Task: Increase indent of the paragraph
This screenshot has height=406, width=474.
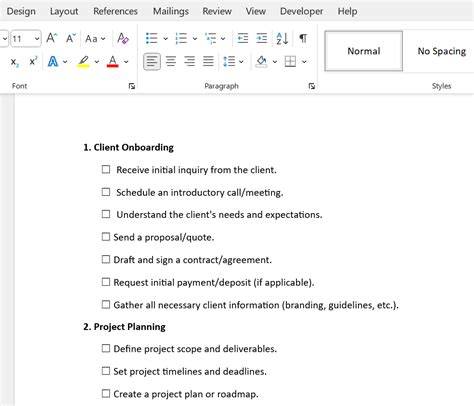Action: [x=262, y=38]
